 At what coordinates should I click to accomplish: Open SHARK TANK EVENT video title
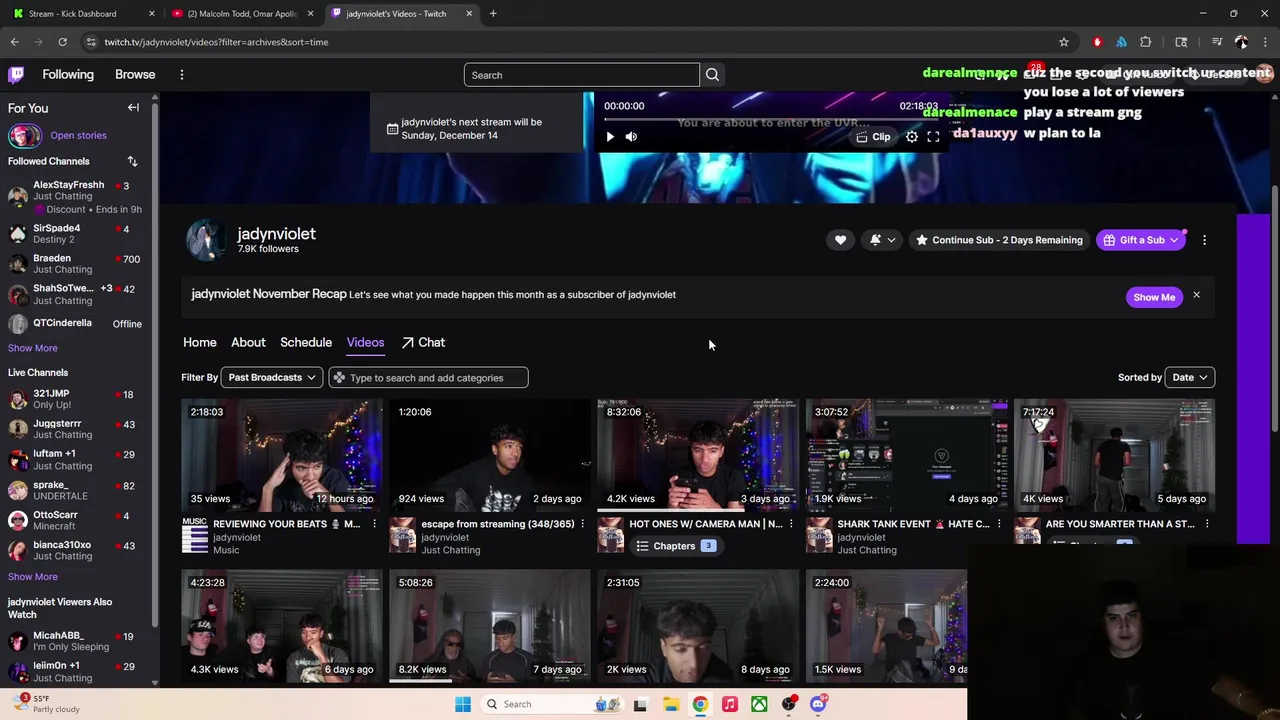(x=913, y=524)
